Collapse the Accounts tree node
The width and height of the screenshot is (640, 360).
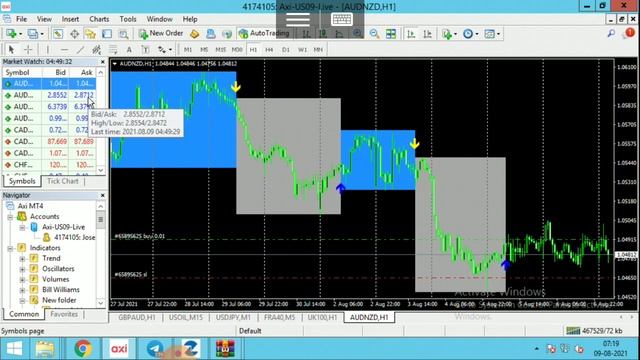10,217
